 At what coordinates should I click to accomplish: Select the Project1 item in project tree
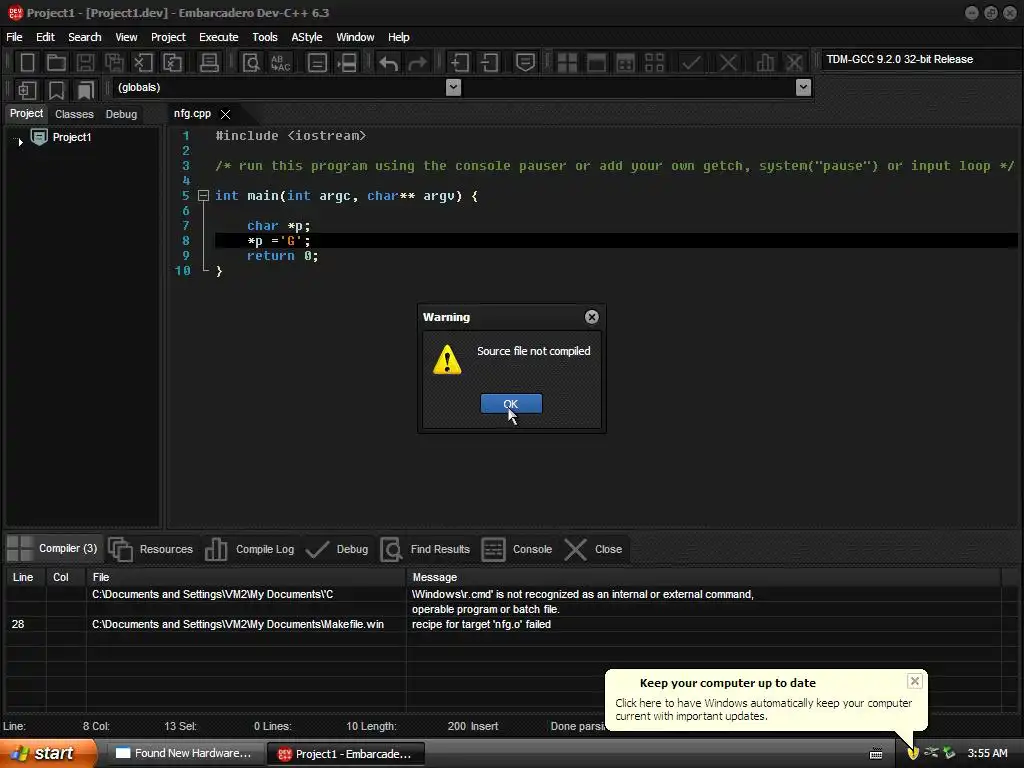coord(72,137)
